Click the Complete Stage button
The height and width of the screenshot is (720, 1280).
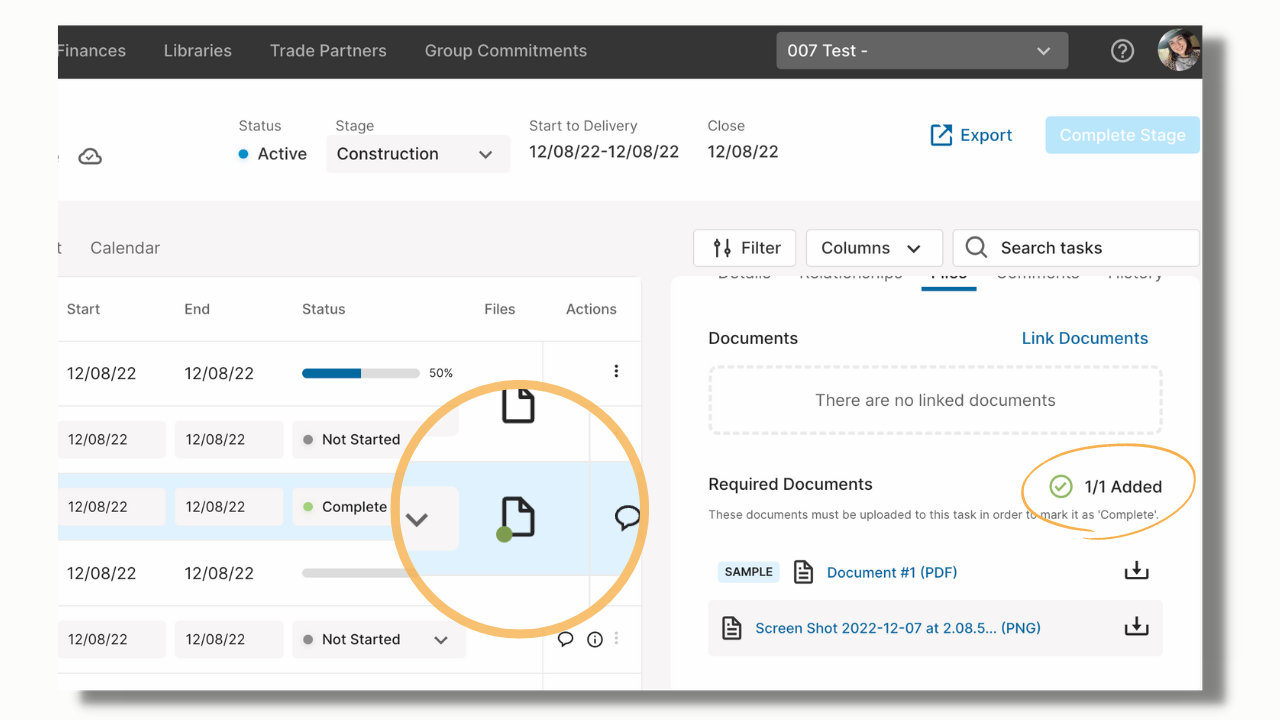click(1122, 135)
